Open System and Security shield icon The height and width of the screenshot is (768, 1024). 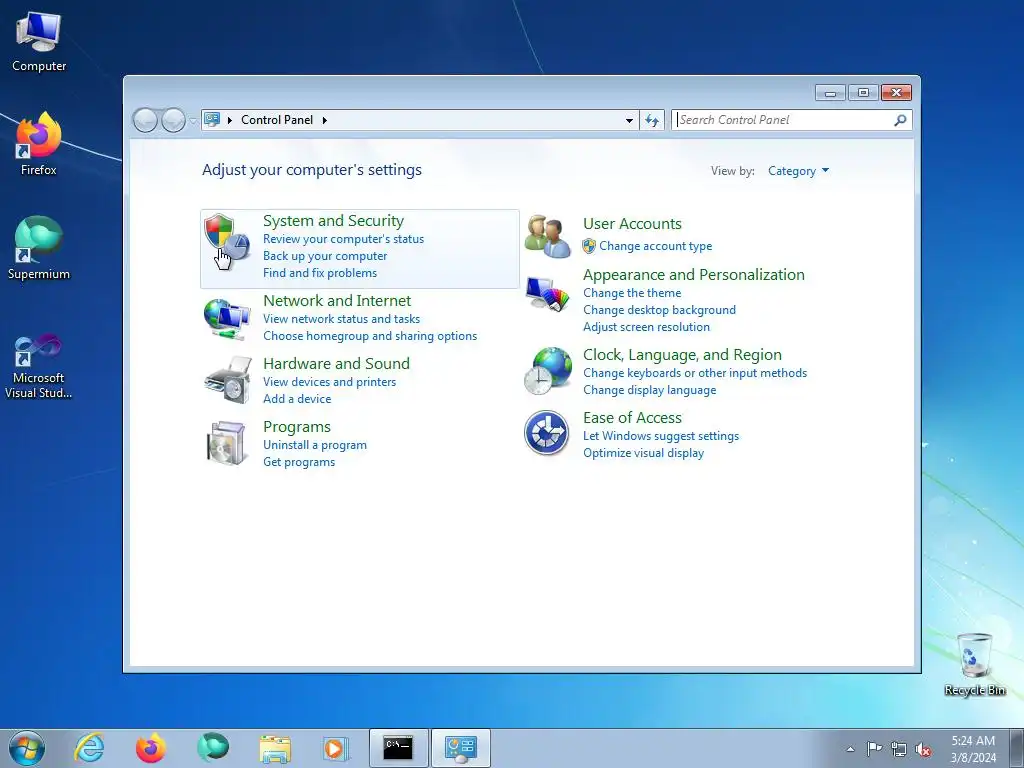pyautogui.click(x=227, y=238)
